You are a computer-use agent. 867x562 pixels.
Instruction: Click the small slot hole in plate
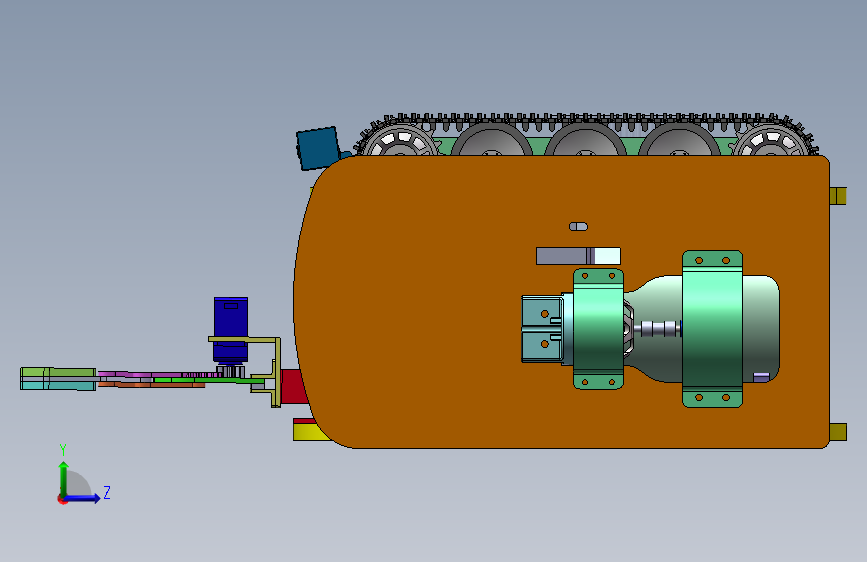click(578, 226)
